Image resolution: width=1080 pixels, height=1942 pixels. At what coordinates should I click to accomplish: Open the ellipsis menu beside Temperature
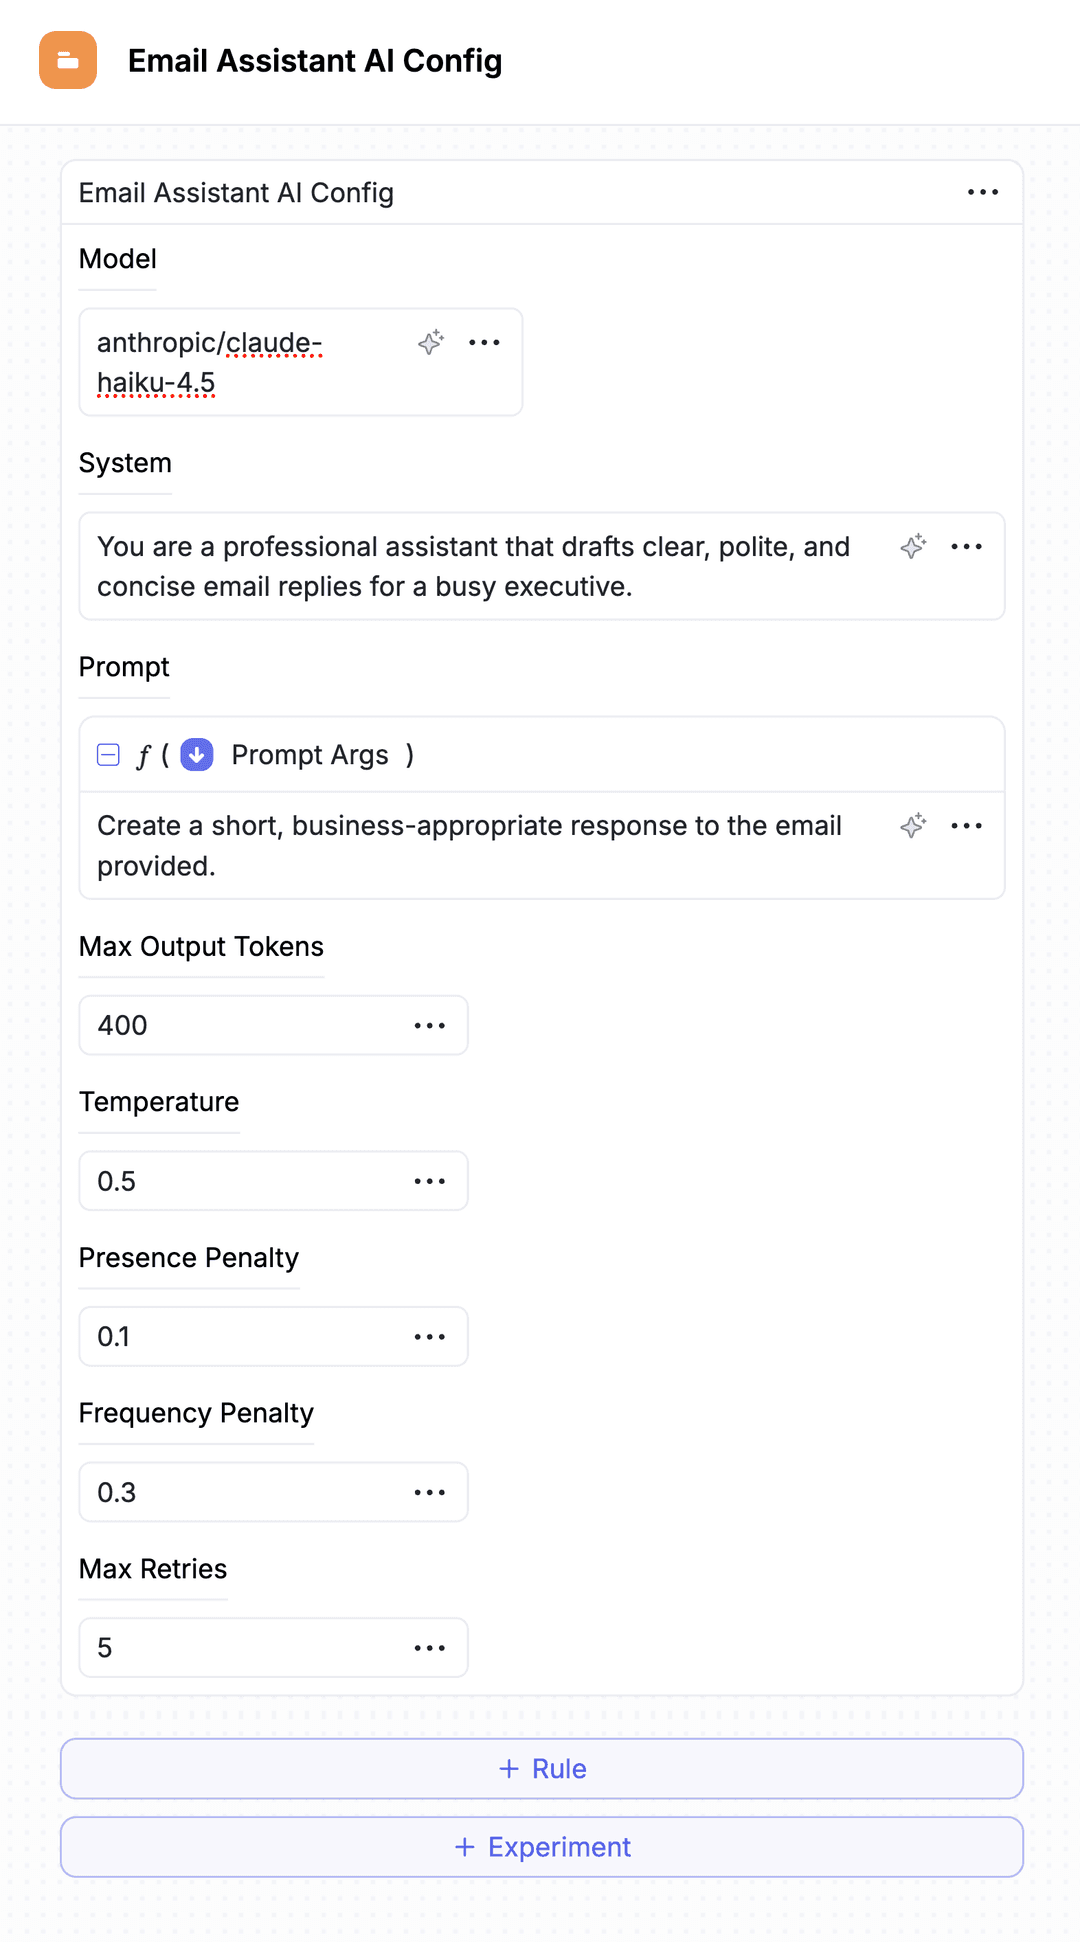click(429, 1181)
